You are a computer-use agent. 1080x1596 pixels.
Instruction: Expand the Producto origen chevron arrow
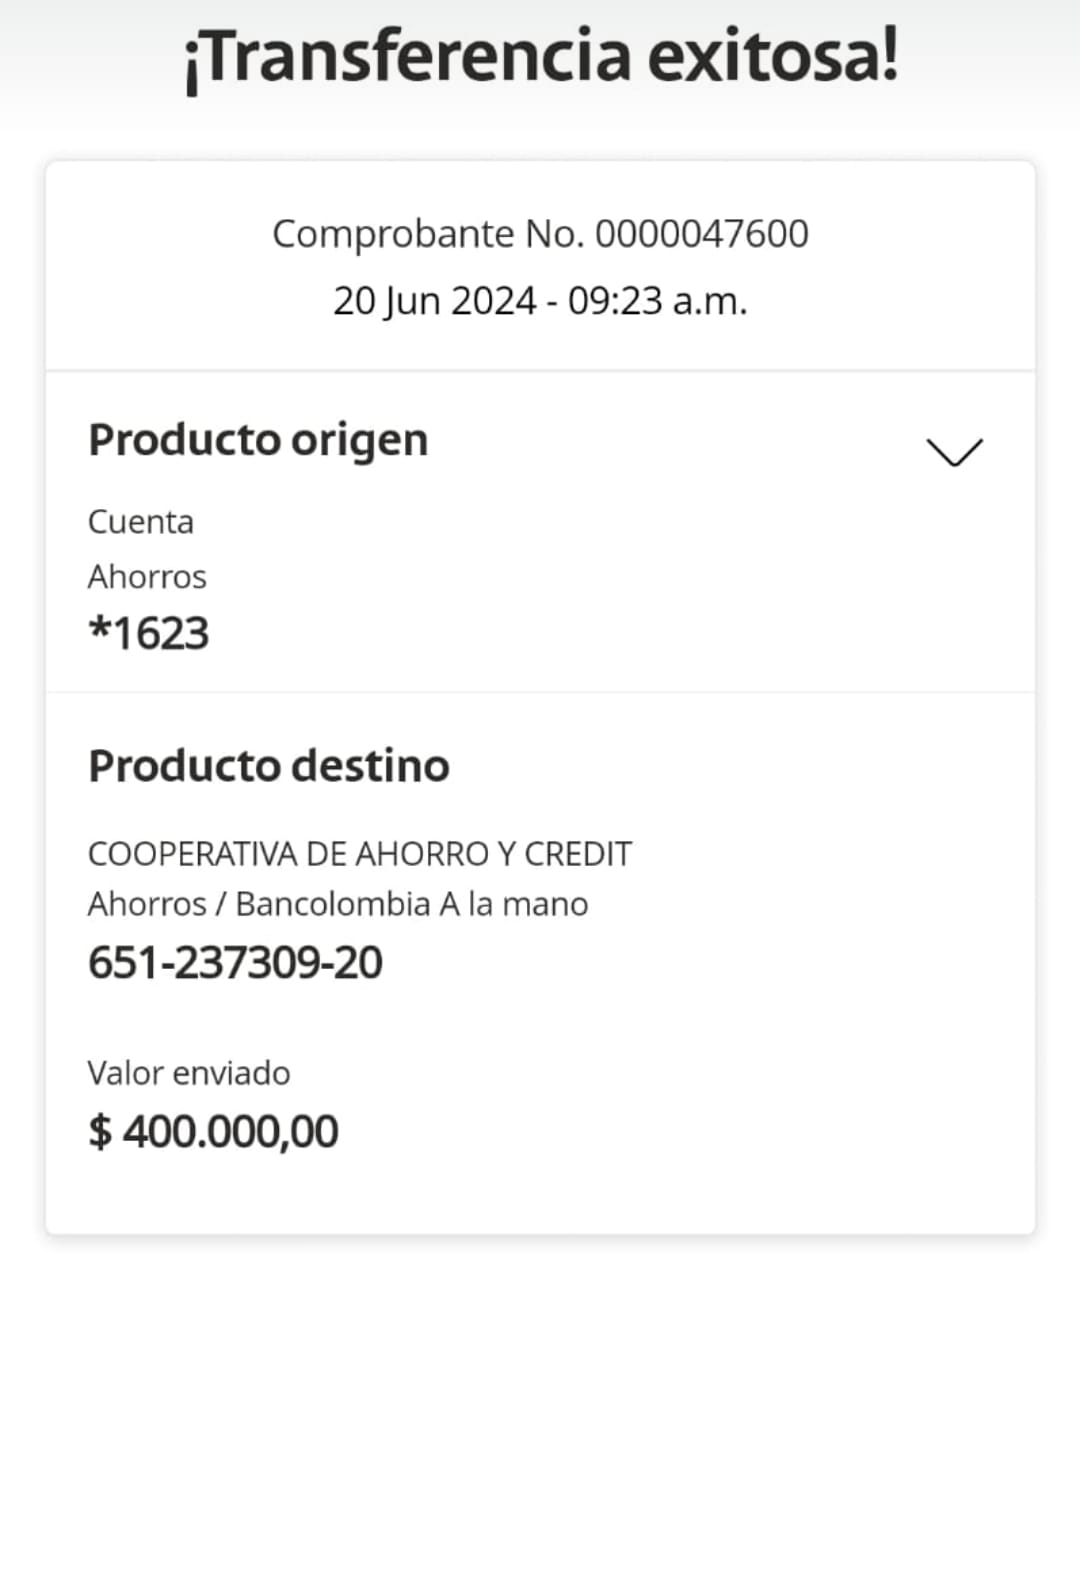pyautogui.click(x=954, y=452)
